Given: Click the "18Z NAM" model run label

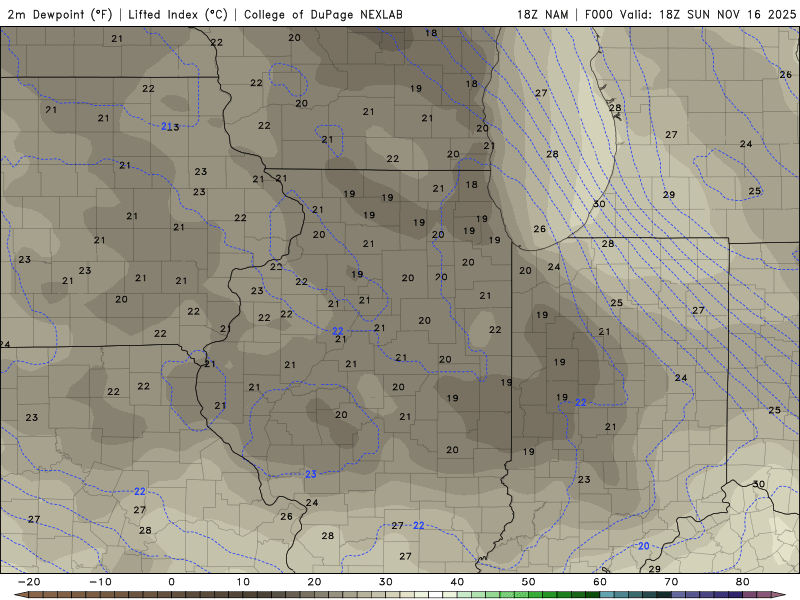Looking at the screenshot, I should 543,14.
